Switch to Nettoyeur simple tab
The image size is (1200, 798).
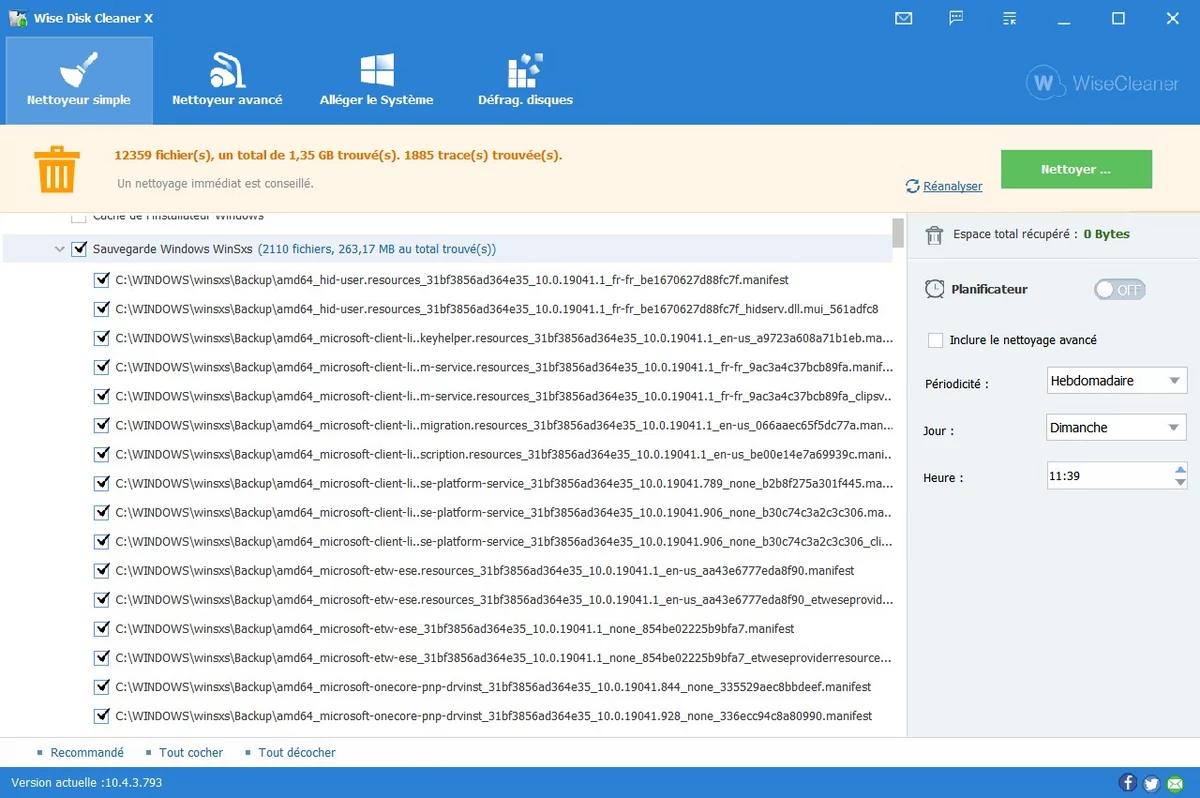(x=79, y=80)
